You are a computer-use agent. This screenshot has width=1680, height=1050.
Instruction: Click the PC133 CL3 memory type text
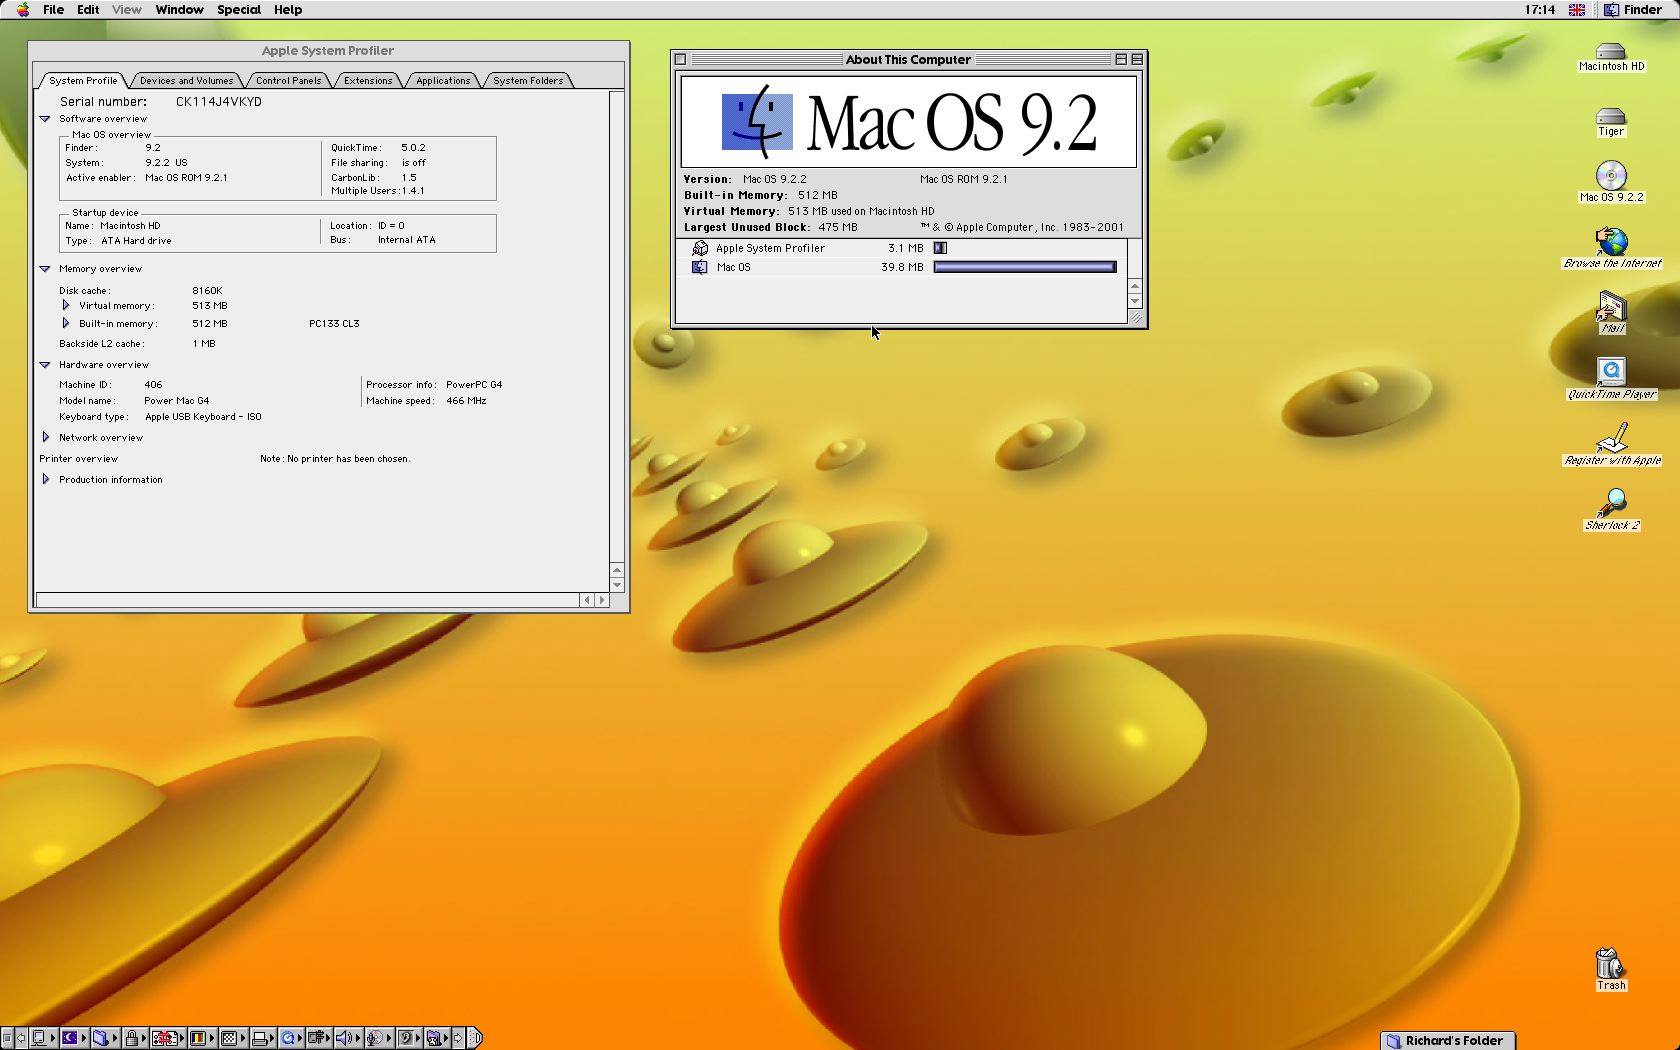pyautogui.click(x=334, y=324)
